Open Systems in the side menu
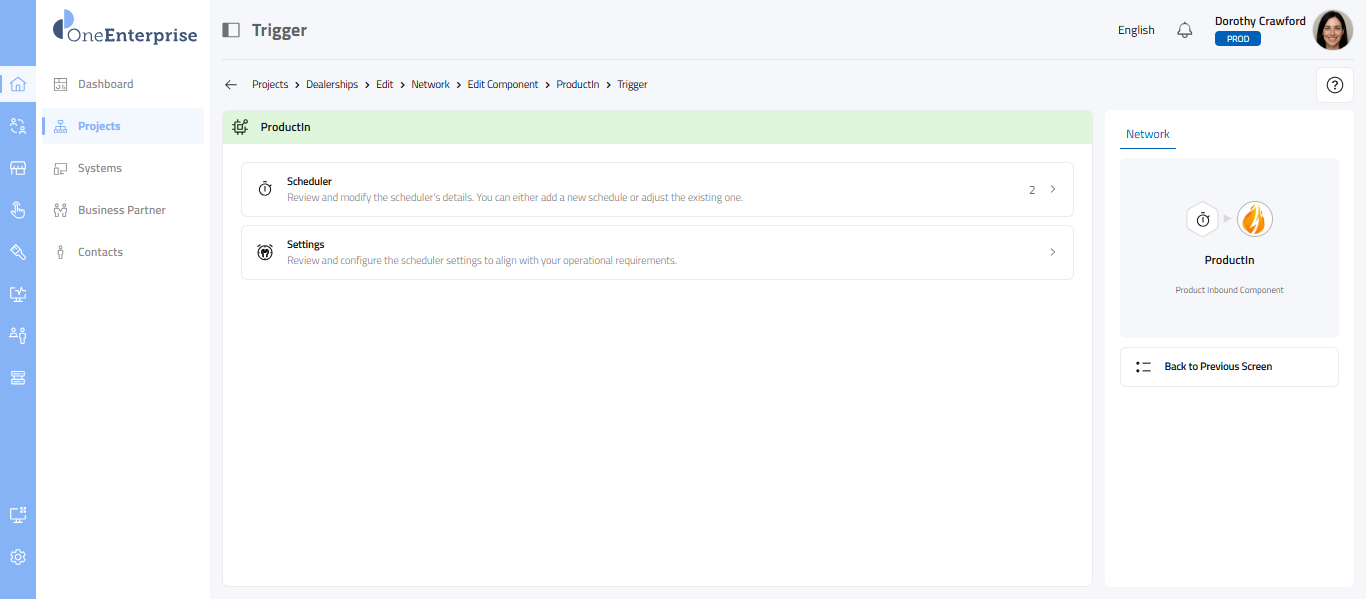 point(100,168)
